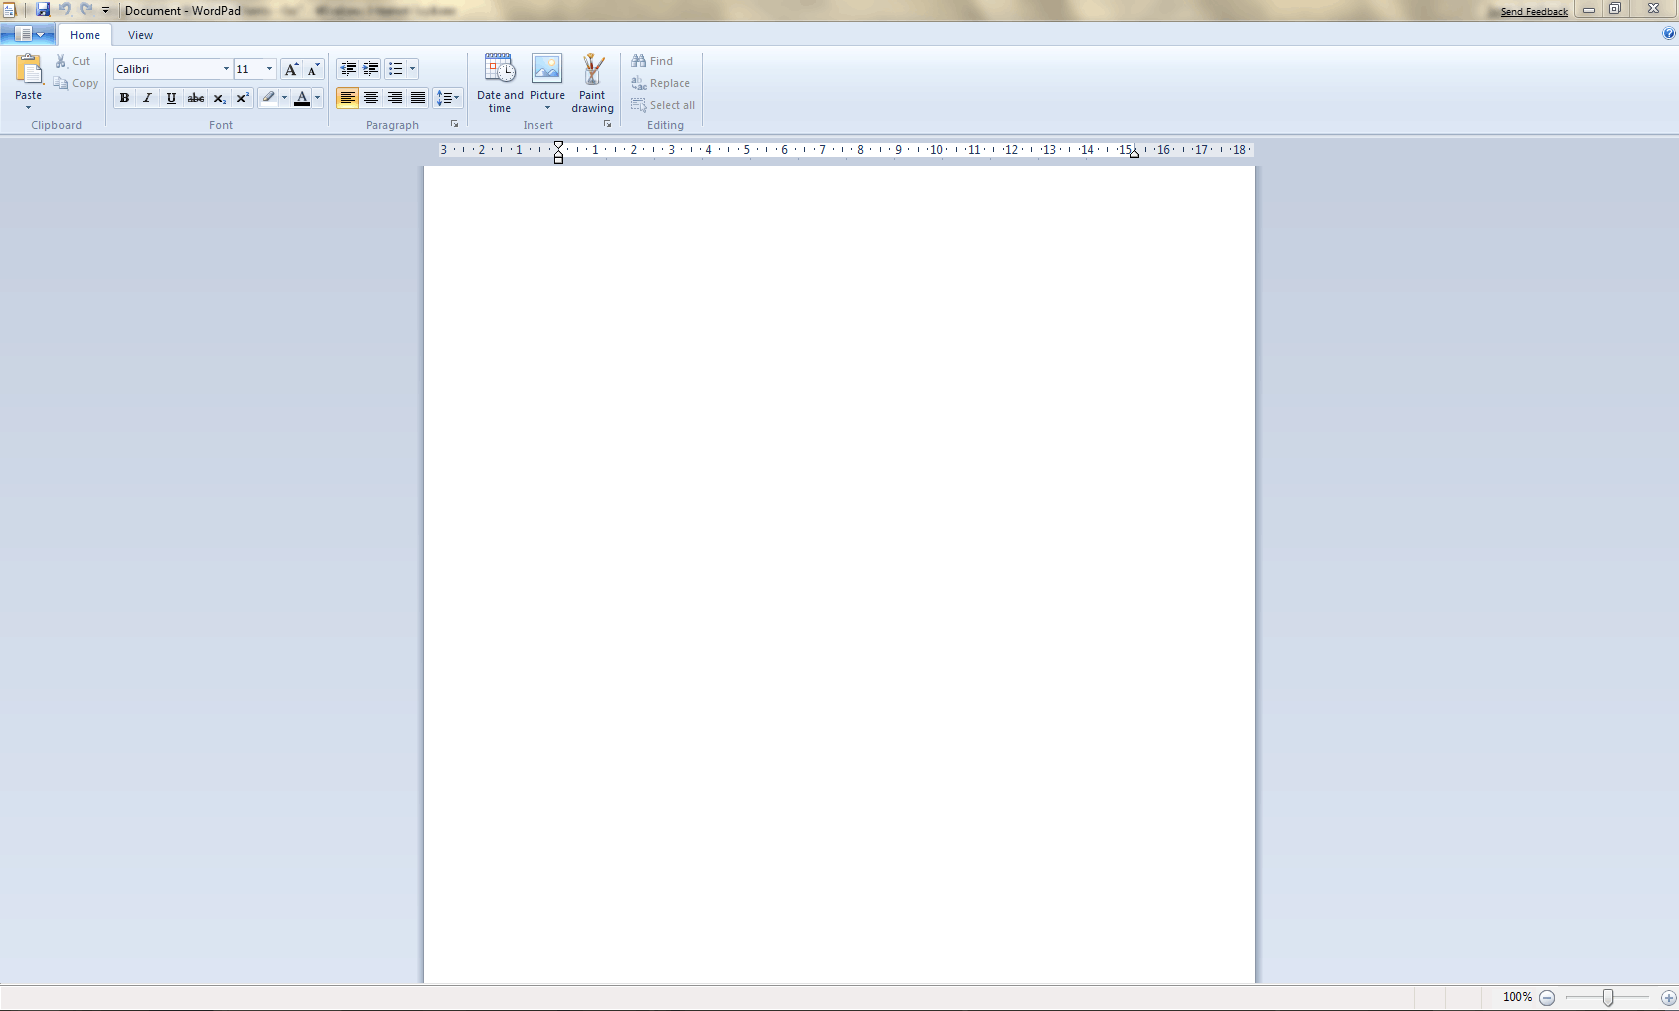This screenshot has width=1679, height=1011.
Task: Click the 100% zoom level text
Action: (1517, 997)
